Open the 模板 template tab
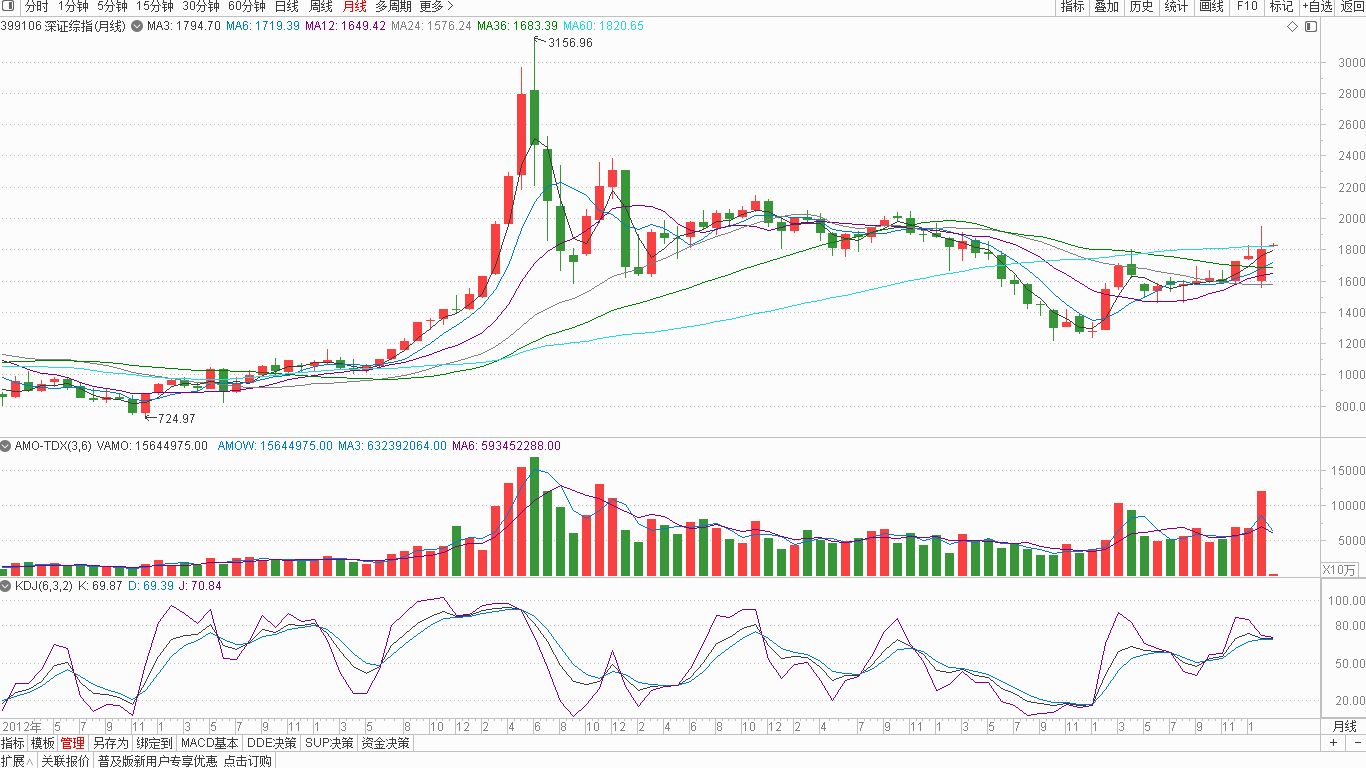 42,743
